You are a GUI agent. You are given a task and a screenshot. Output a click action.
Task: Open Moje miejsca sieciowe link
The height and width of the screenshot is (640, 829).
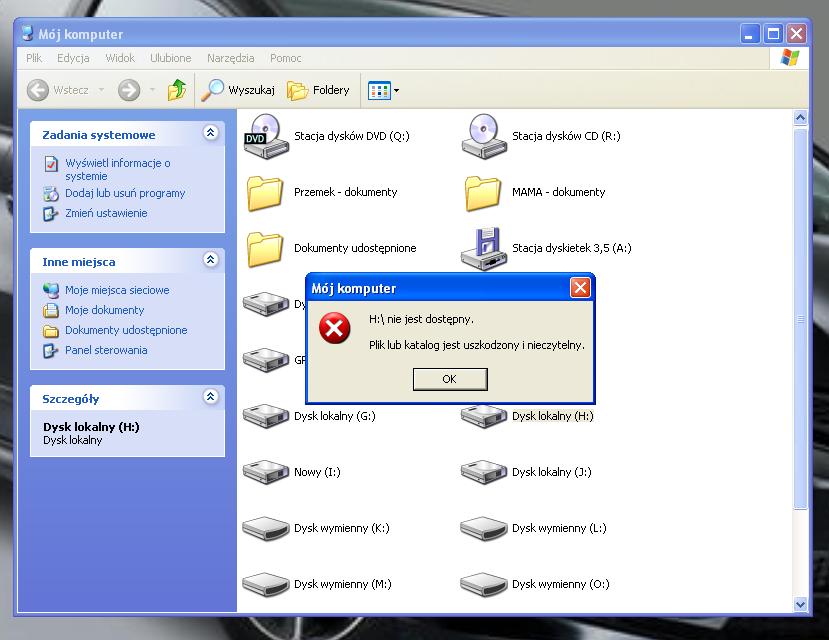click(x=117, y=290)
